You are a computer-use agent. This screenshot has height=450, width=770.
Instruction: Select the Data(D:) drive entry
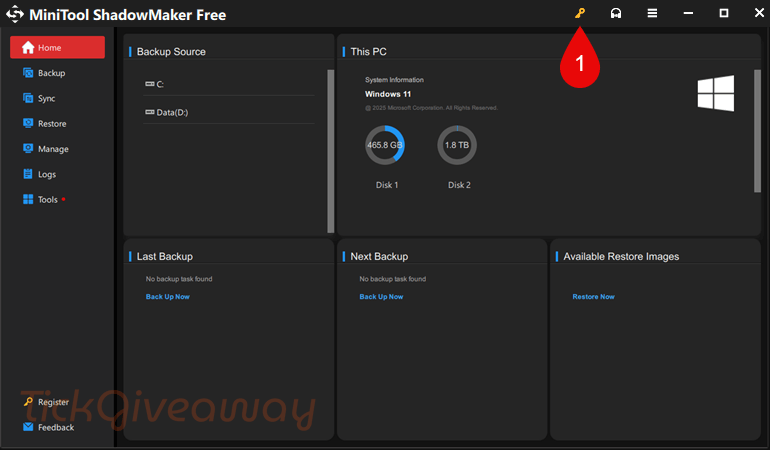pyautogui.click(x=229, y=112)
